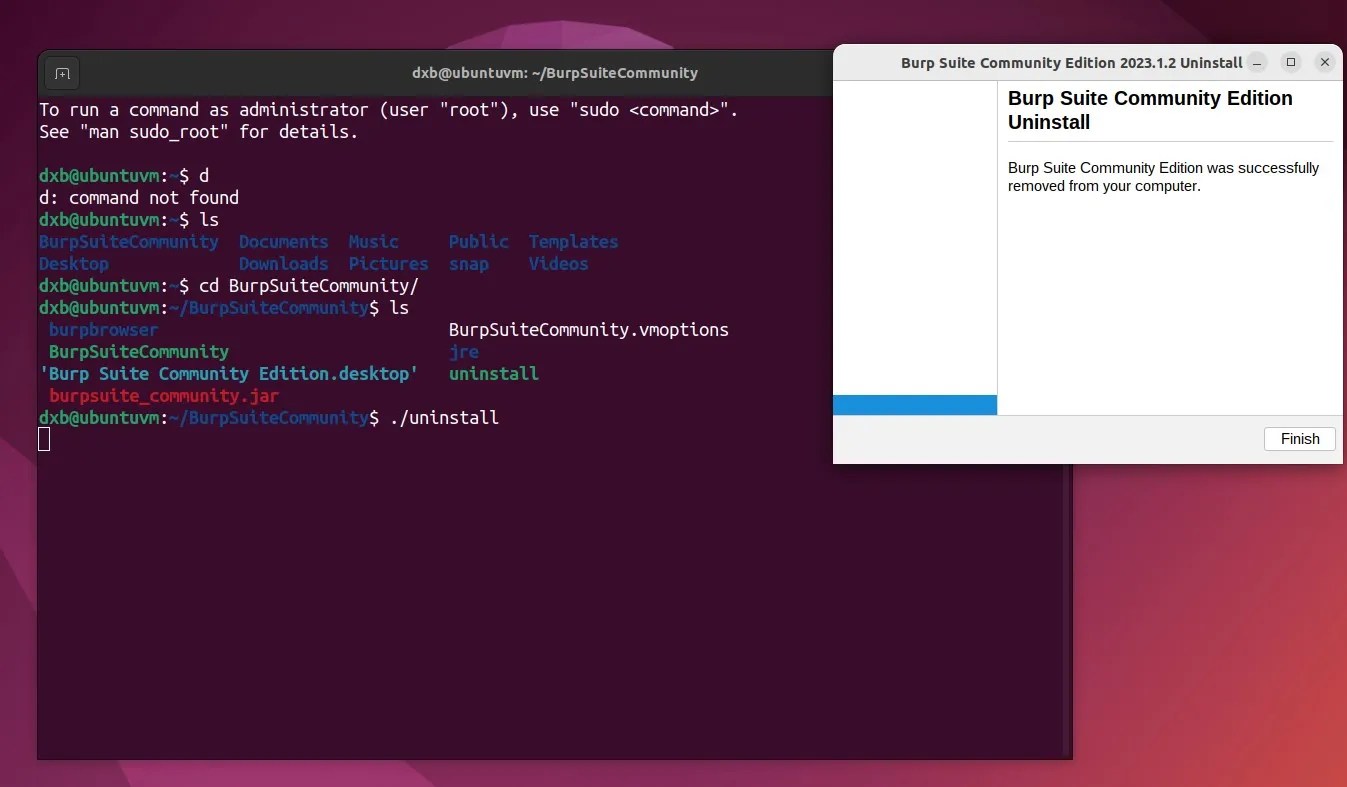Click the blue progress bar in the dialog sidebar
1347x787 pixels.
(x=913, y=405)
